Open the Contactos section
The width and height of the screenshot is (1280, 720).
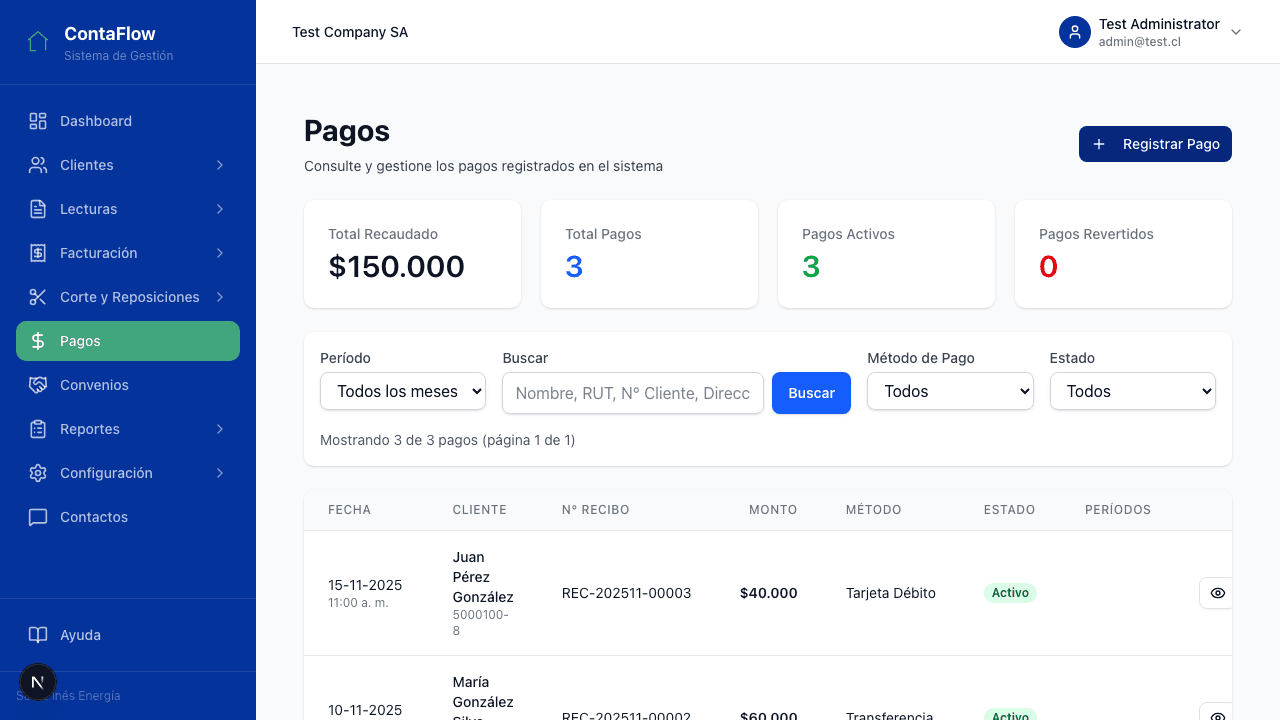coord(128,517)
